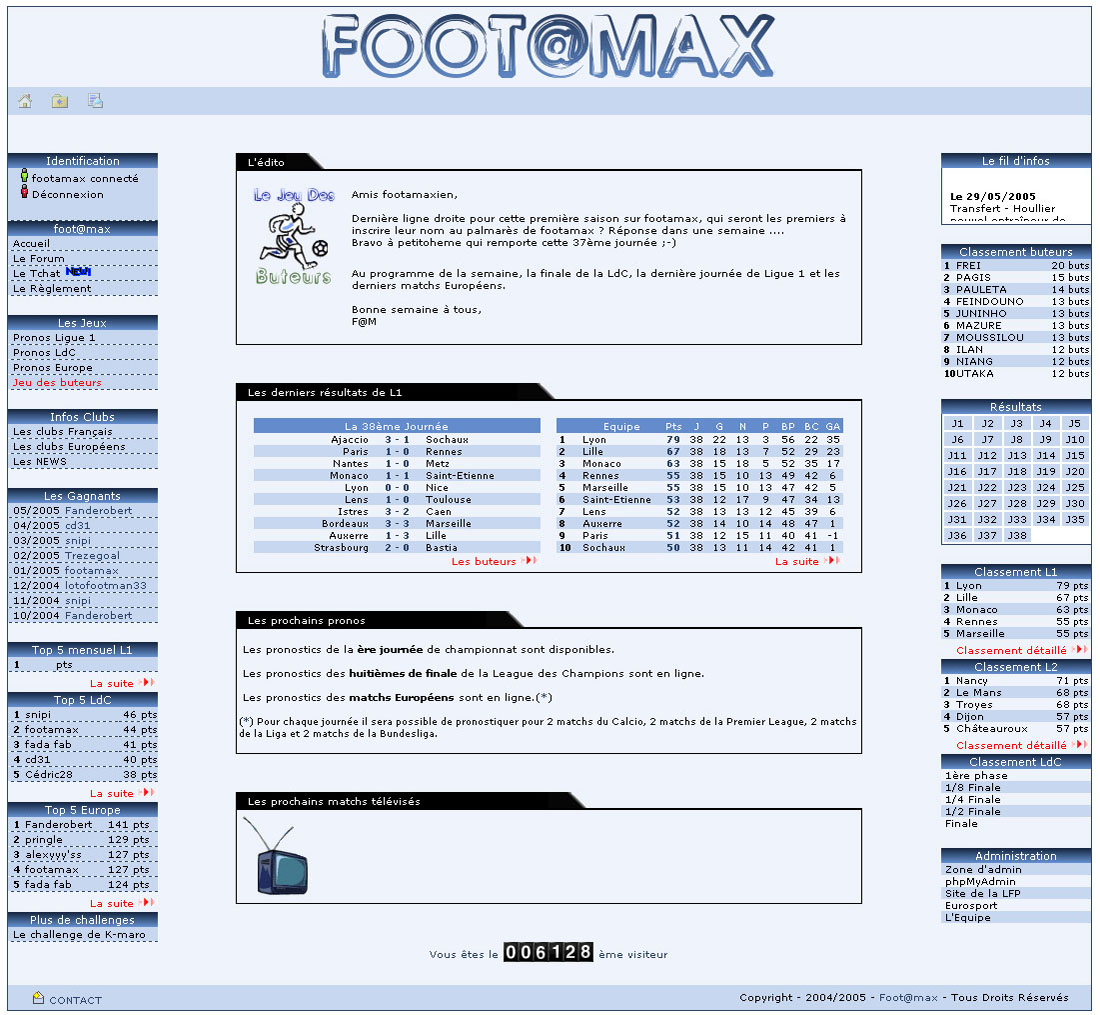Click the contact envelope icon in footer

(x=38, y=998)
